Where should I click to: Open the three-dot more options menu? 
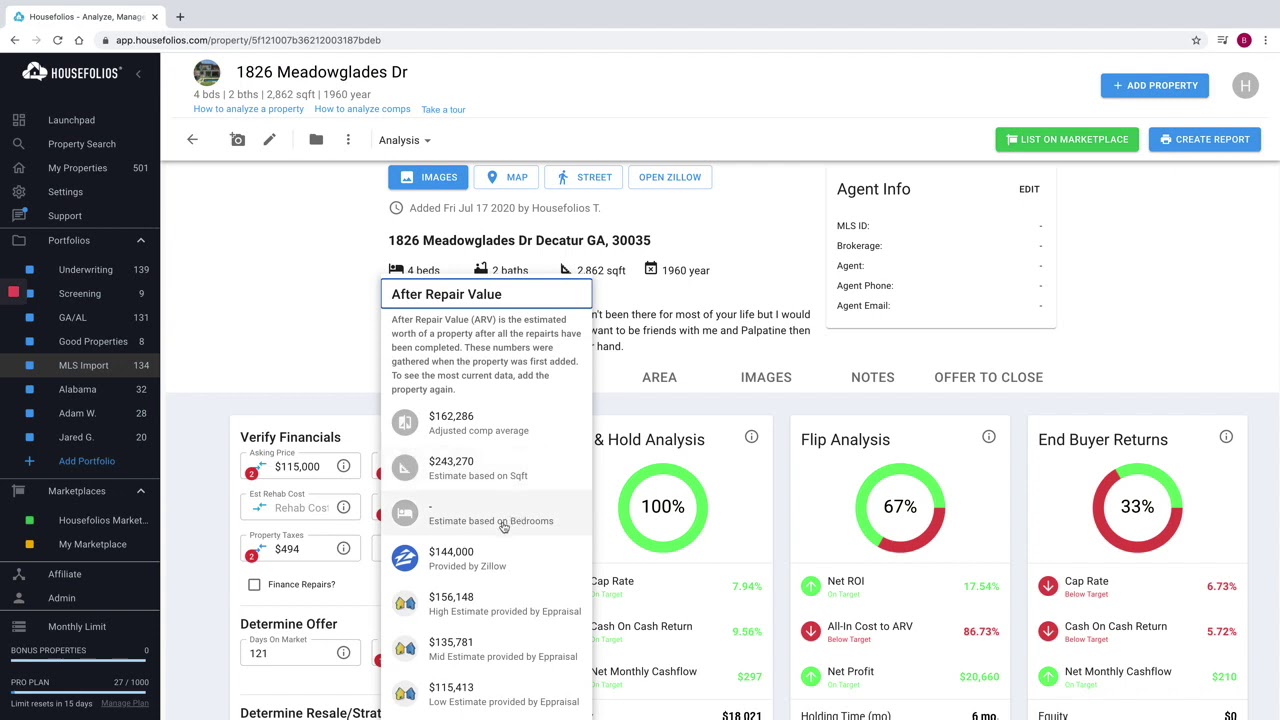(348, 140)
